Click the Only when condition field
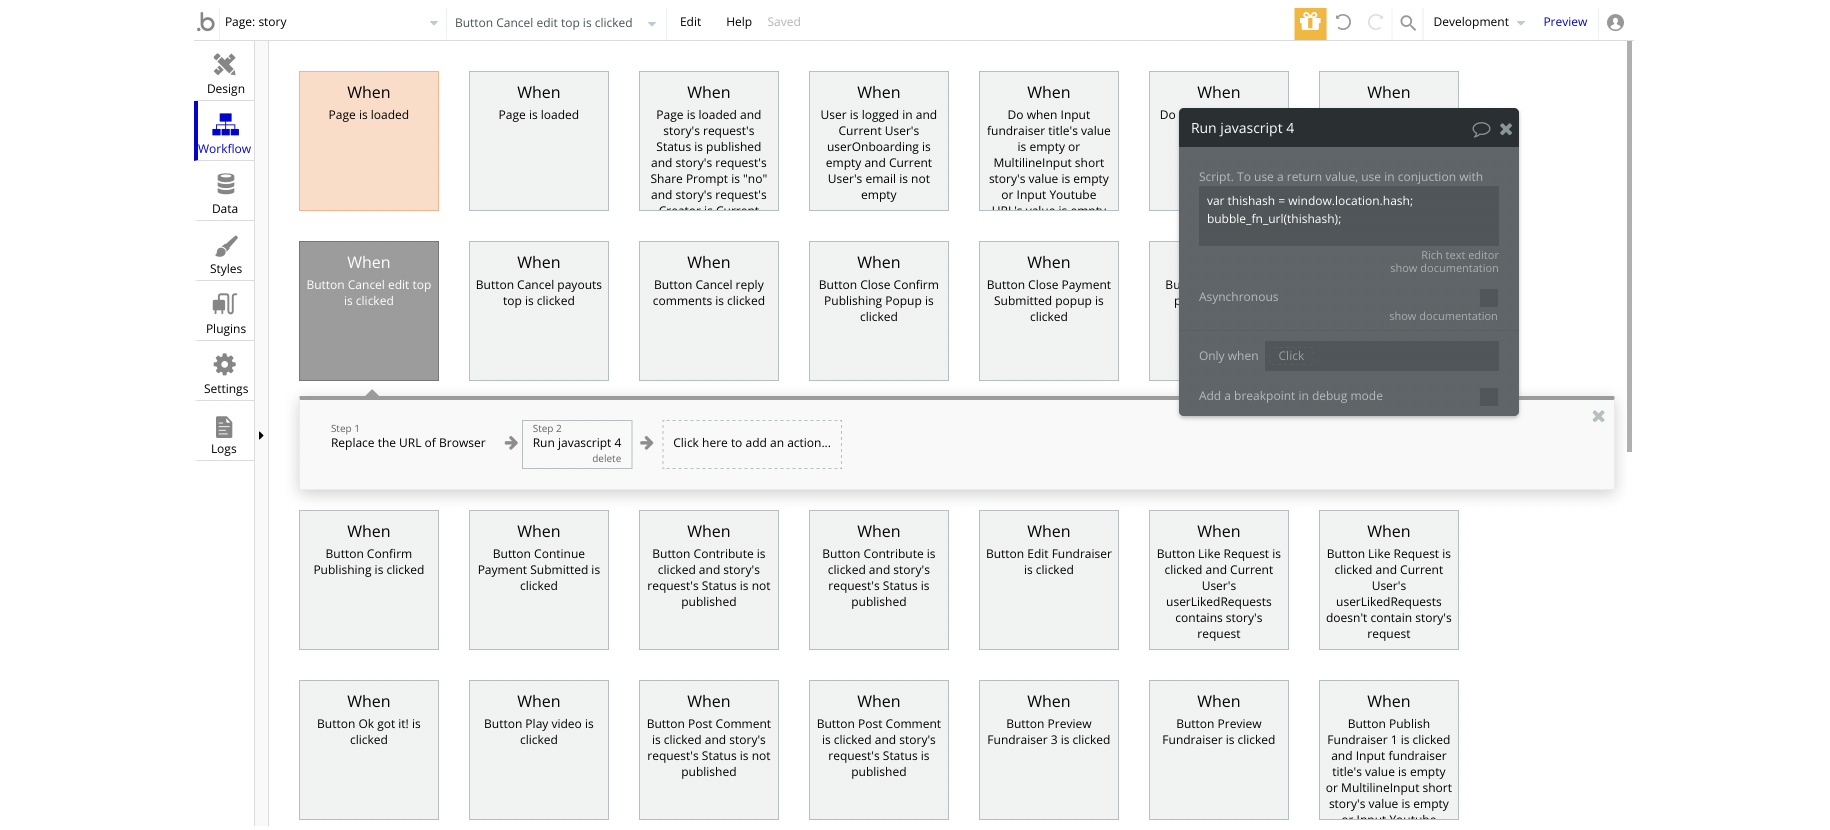The width and height of the screenshot is (1830, 830). point(1381,356)
